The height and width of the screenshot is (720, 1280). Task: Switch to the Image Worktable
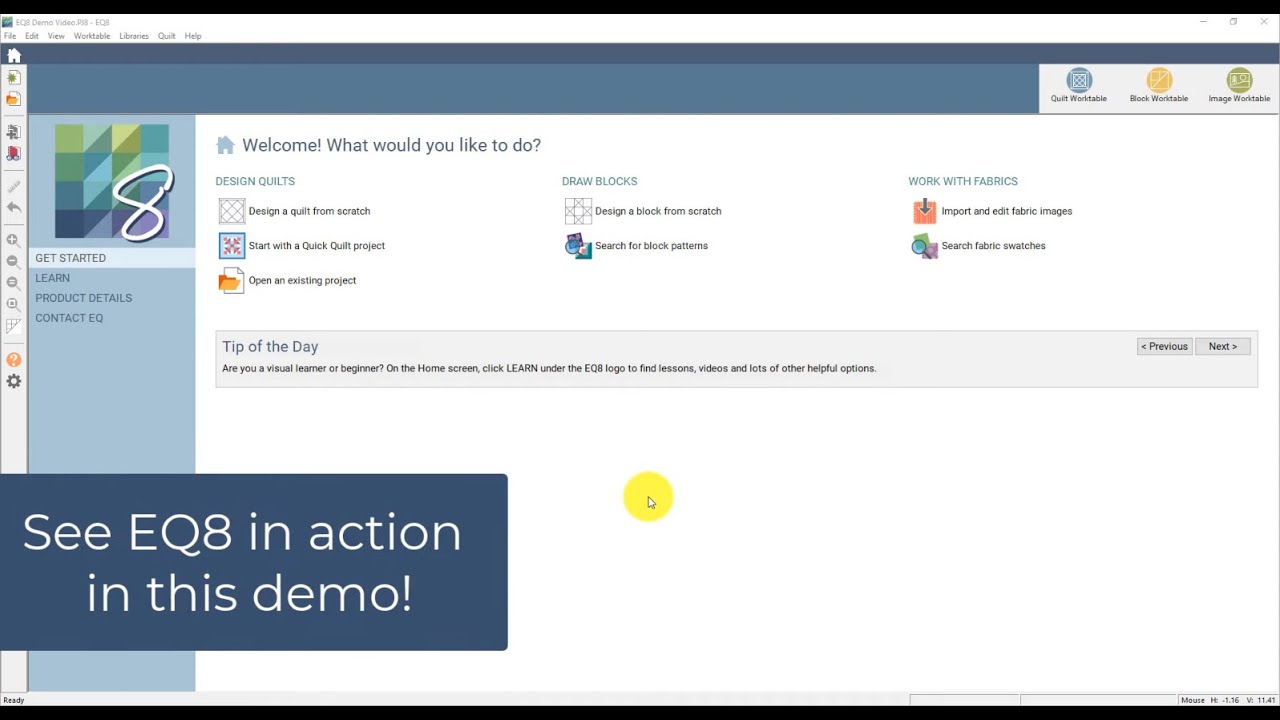(1239, 86)
